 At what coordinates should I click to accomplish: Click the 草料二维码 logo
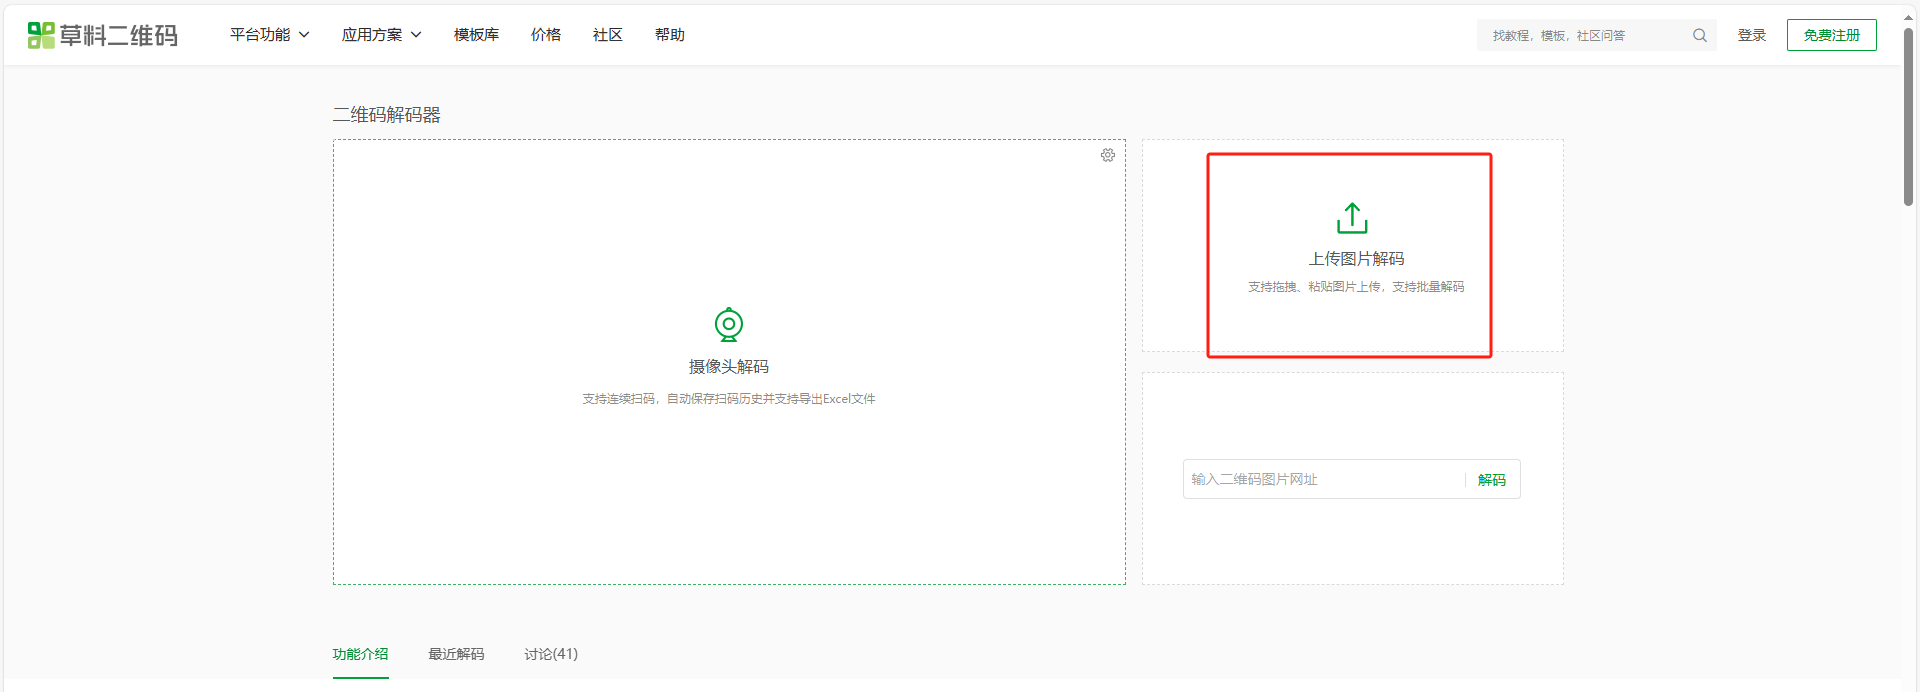pos(103,35)
